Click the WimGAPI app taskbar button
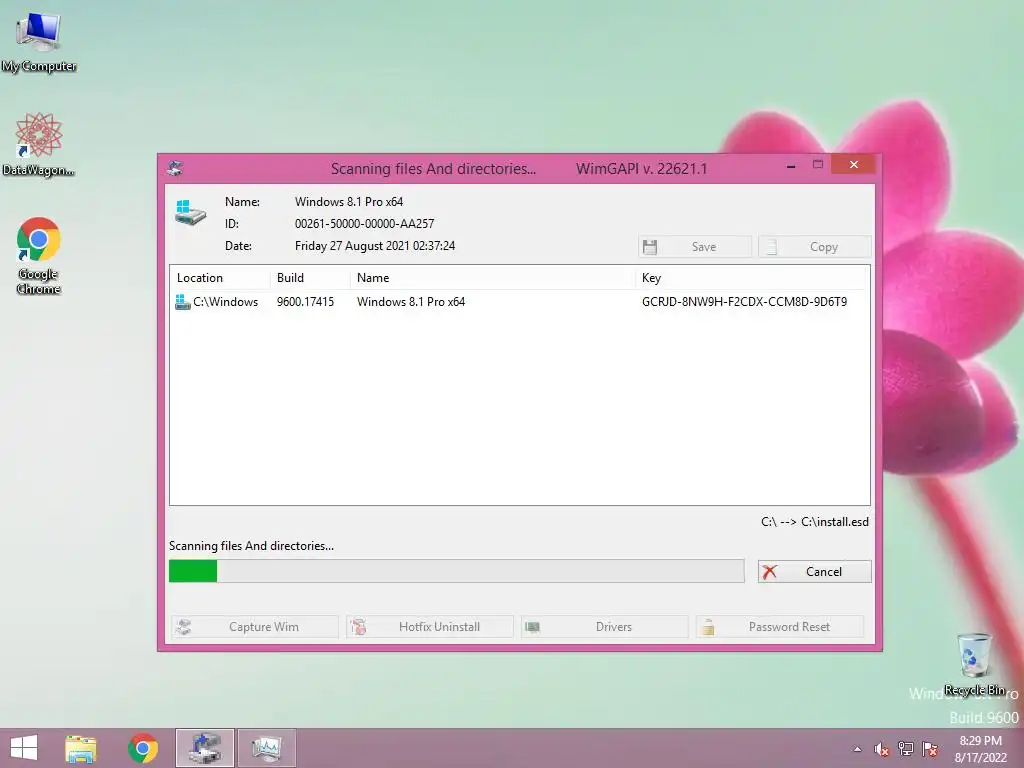 click(x=204, y=748)
